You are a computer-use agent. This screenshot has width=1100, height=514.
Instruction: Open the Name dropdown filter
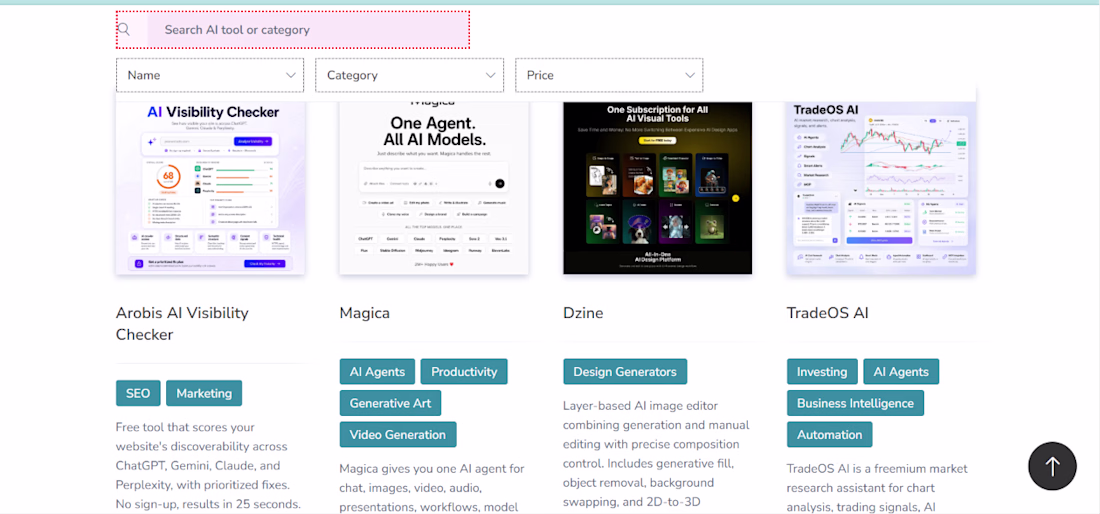coord(210,75)
